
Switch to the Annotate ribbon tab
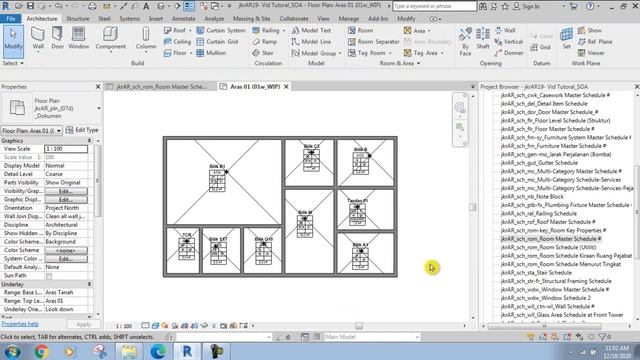tap(183, 19)
